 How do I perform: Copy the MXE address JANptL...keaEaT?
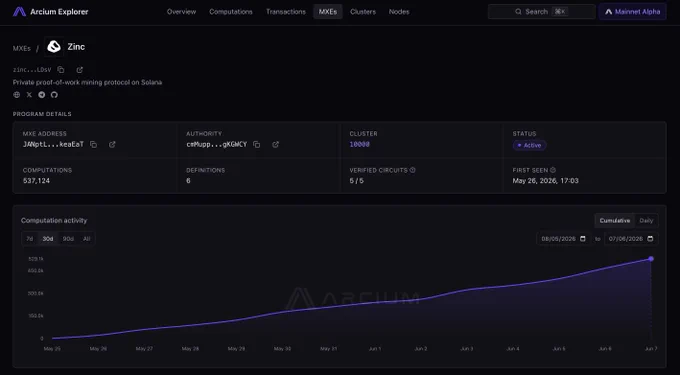tap(93, 144)
